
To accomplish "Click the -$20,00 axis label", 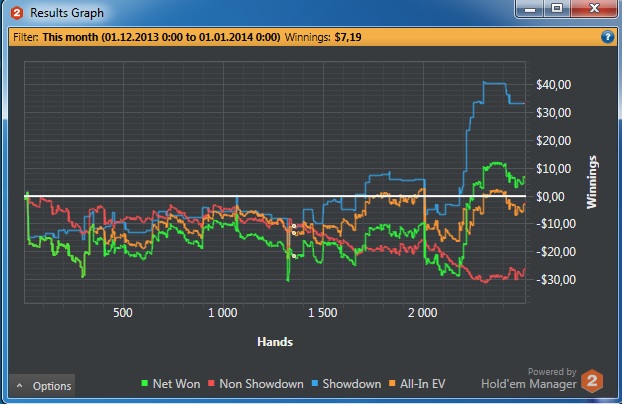I will pyautogui.click(x=556, y=252).
